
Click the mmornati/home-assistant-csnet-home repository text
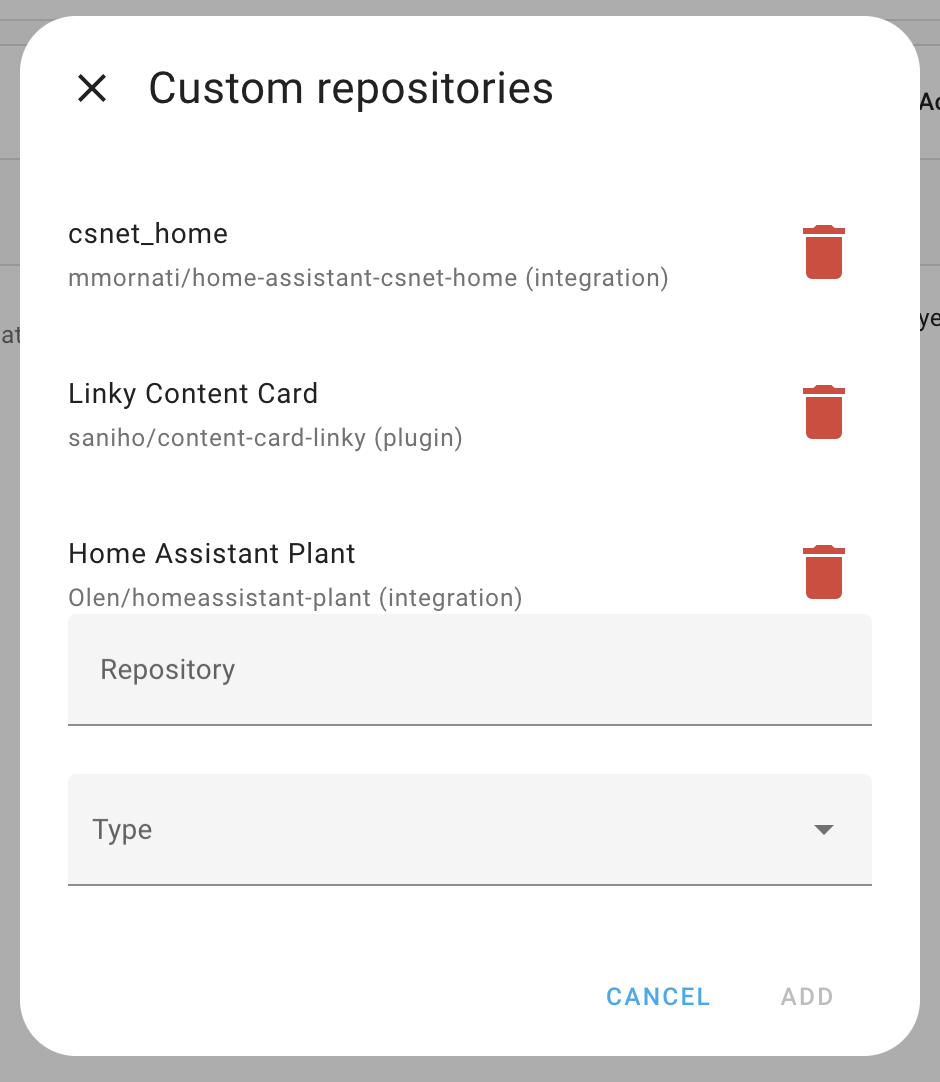pyautogui.click(x=368, y=278)
